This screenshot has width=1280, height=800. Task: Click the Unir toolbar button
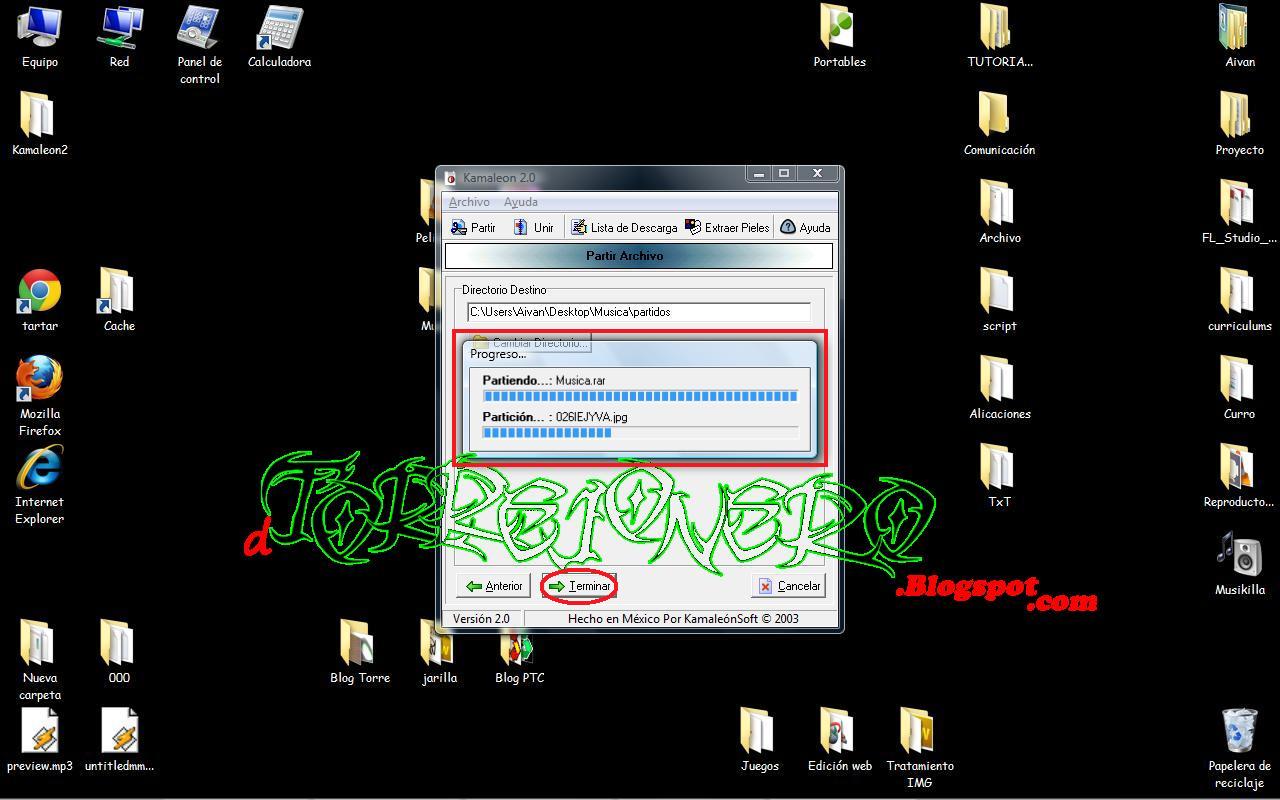(x=534, y=227)
